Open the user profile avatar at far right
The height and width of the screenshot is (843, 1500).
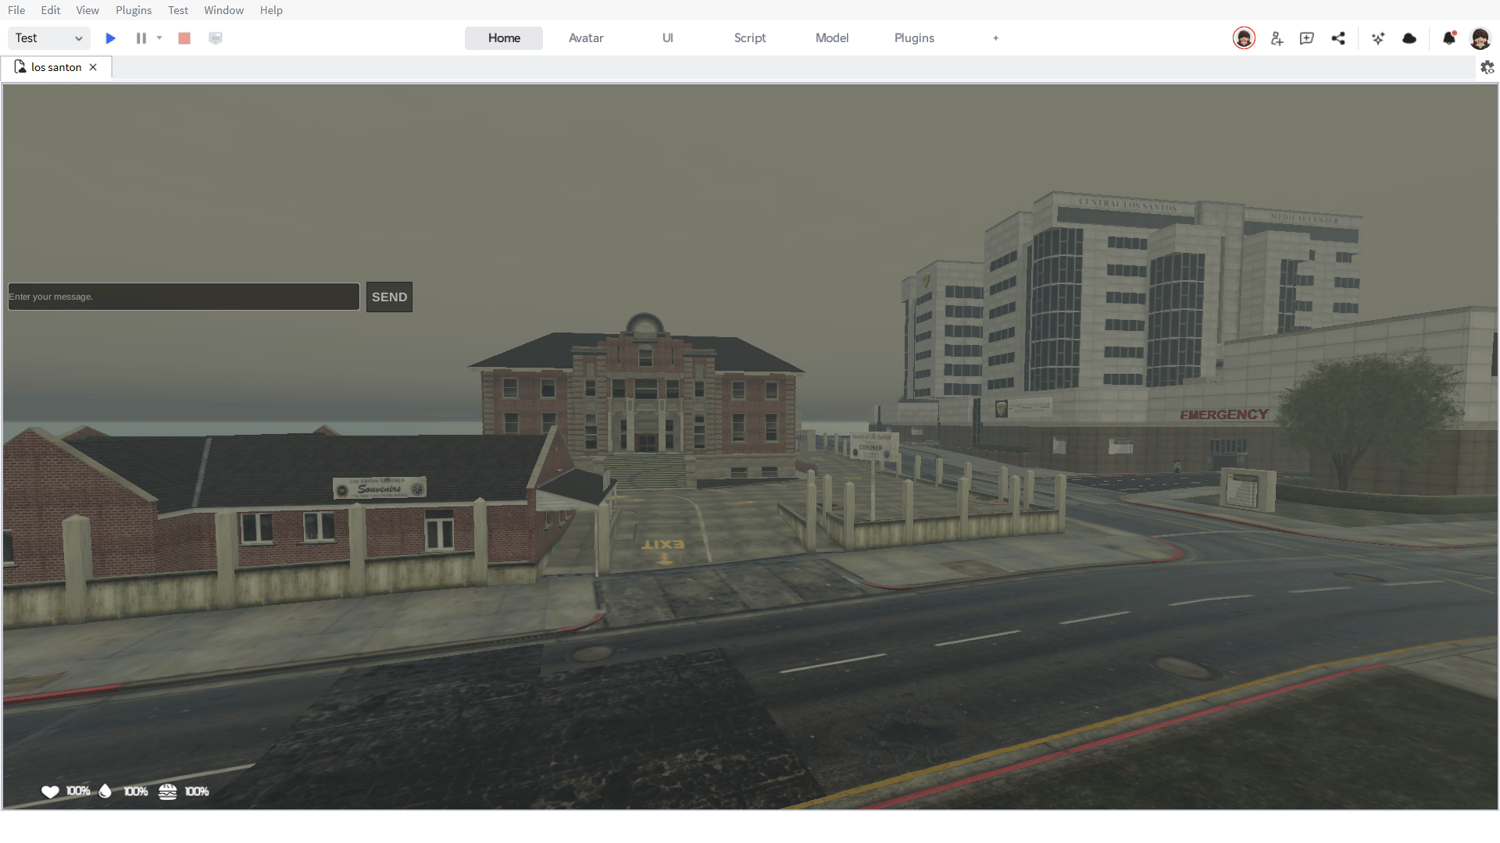coord(1481,38)
